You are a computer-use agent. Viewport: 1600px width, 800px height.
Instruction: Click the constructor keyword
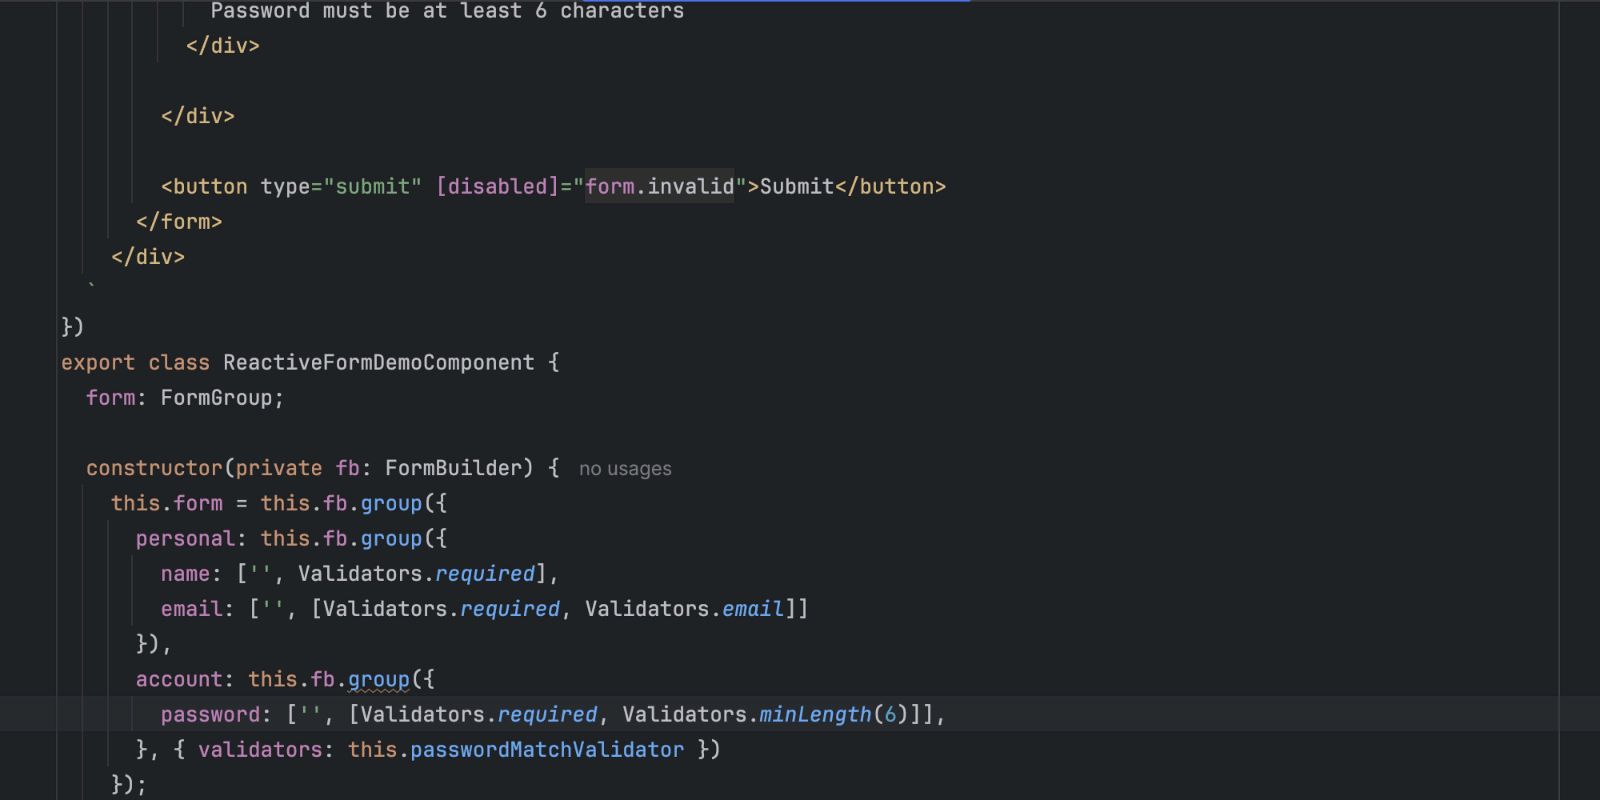[x=154, y=468]
